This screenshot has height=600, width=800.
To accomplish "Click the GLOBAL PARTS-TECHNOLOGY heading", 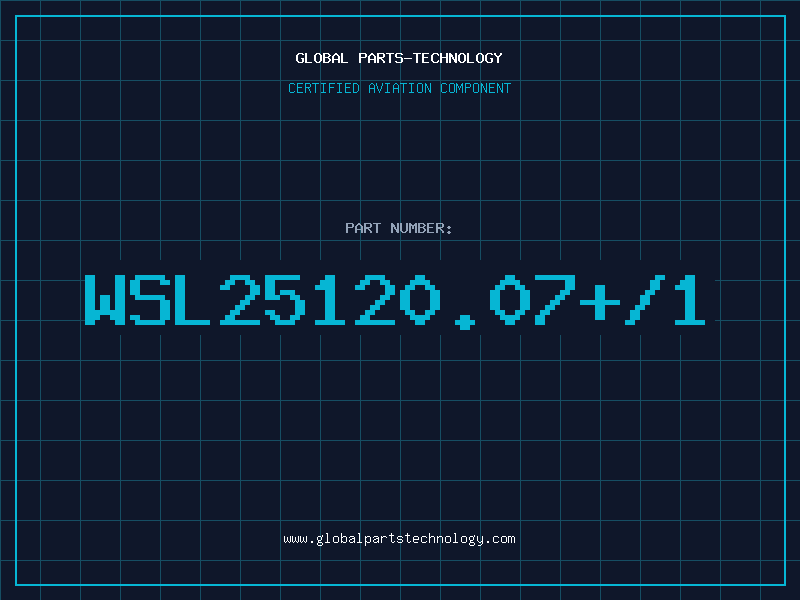I will point(399,58).
